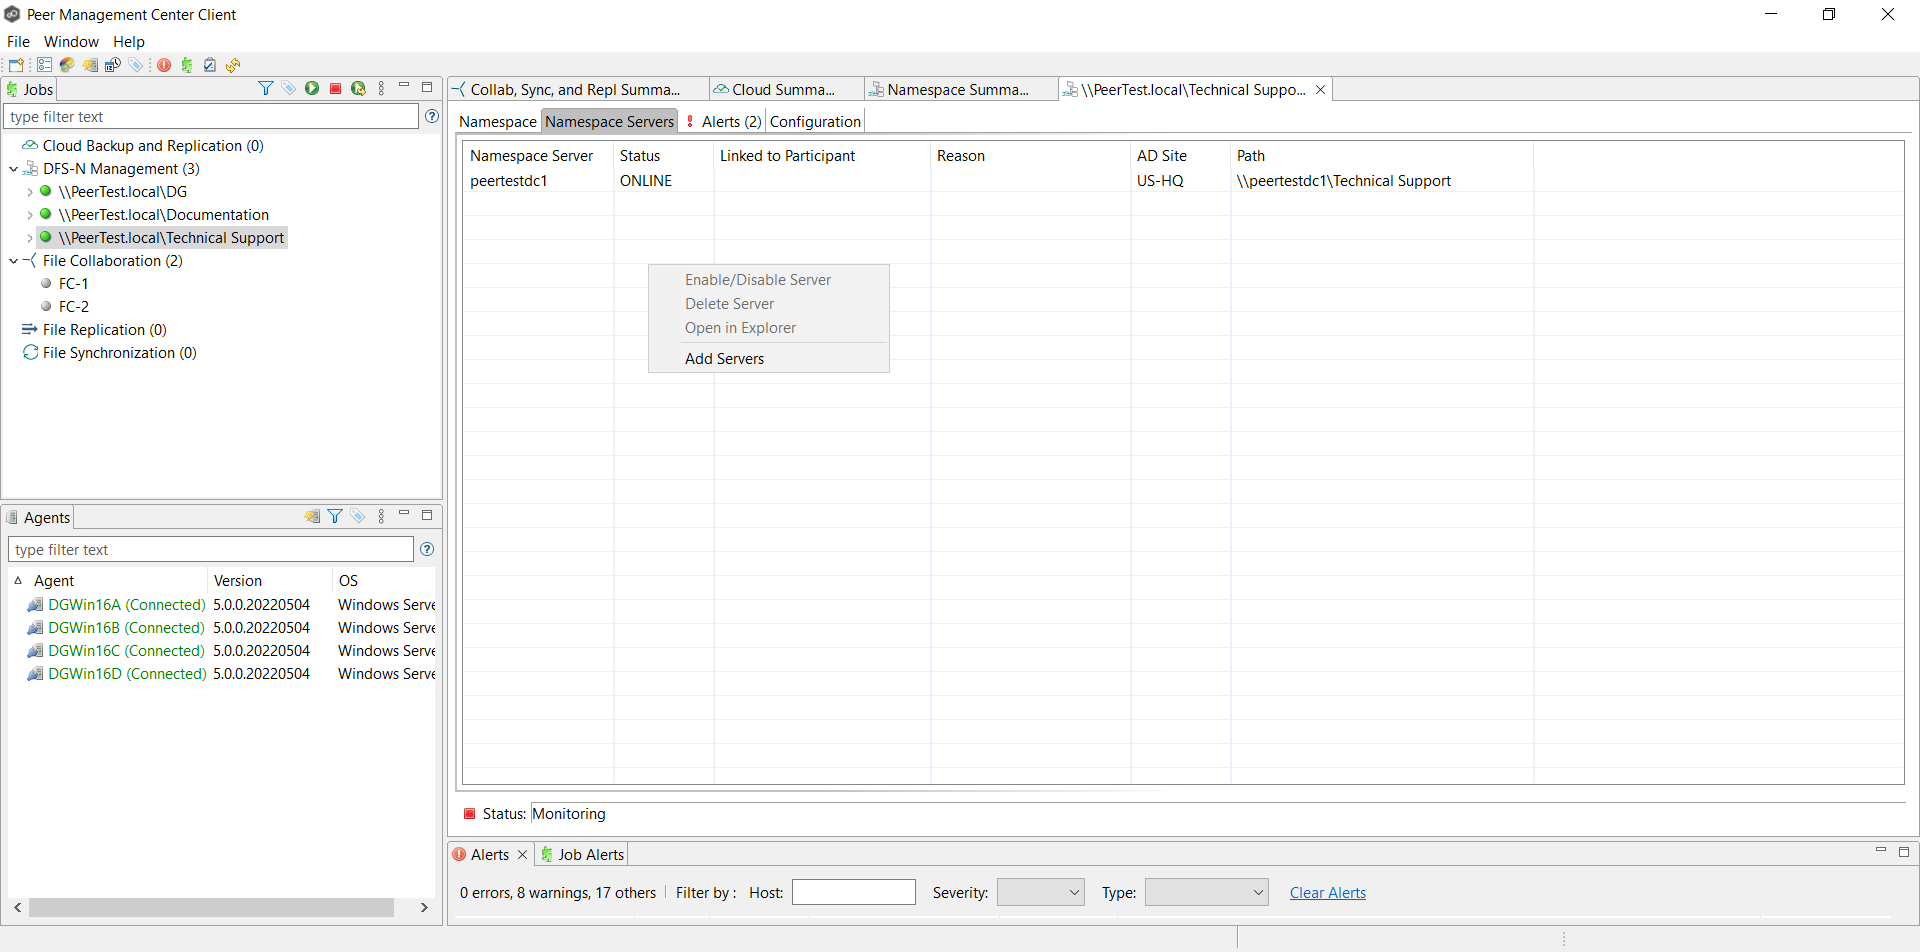This screenshot has width=1920, height=952.
Task: Minimize the Alerts bottom panel
Action: coord(1881,851)
